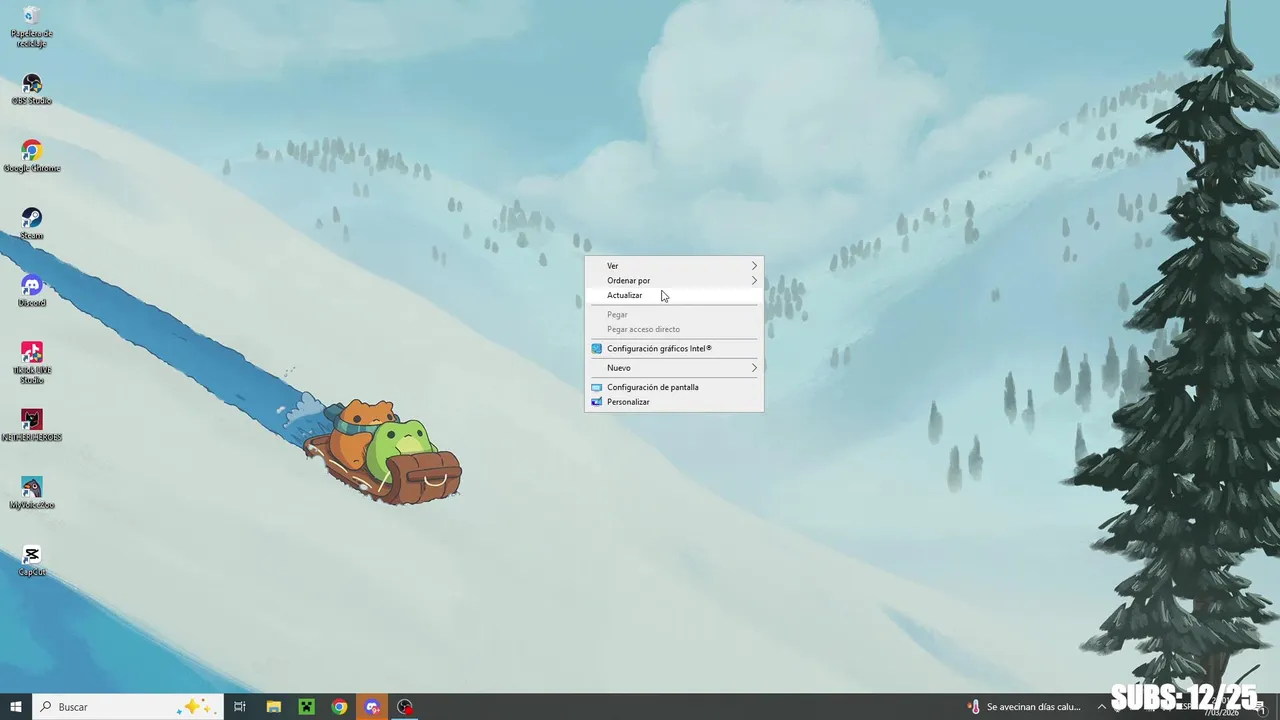Click the Buscar search field
The image size is (1280, 720).
pyautogui.click(x=127, y=707)
